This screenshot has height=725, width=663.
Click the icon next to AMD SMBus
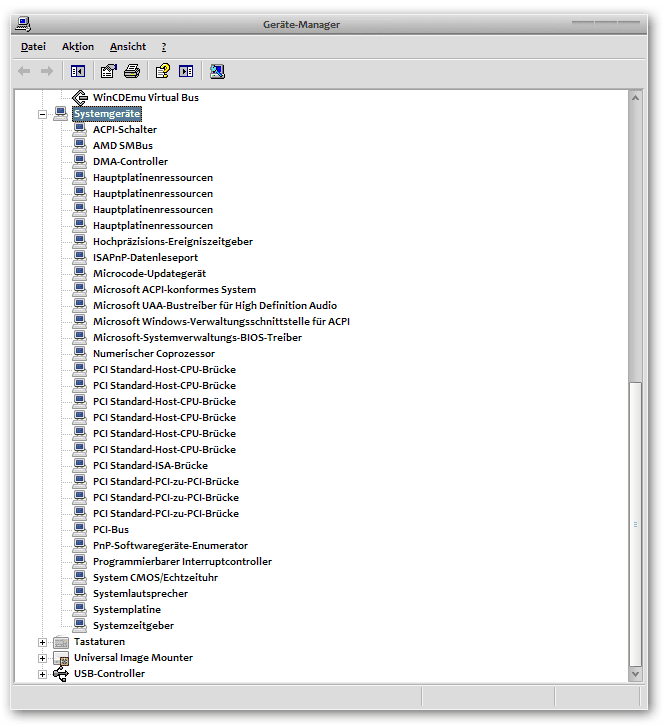(80, 145)
